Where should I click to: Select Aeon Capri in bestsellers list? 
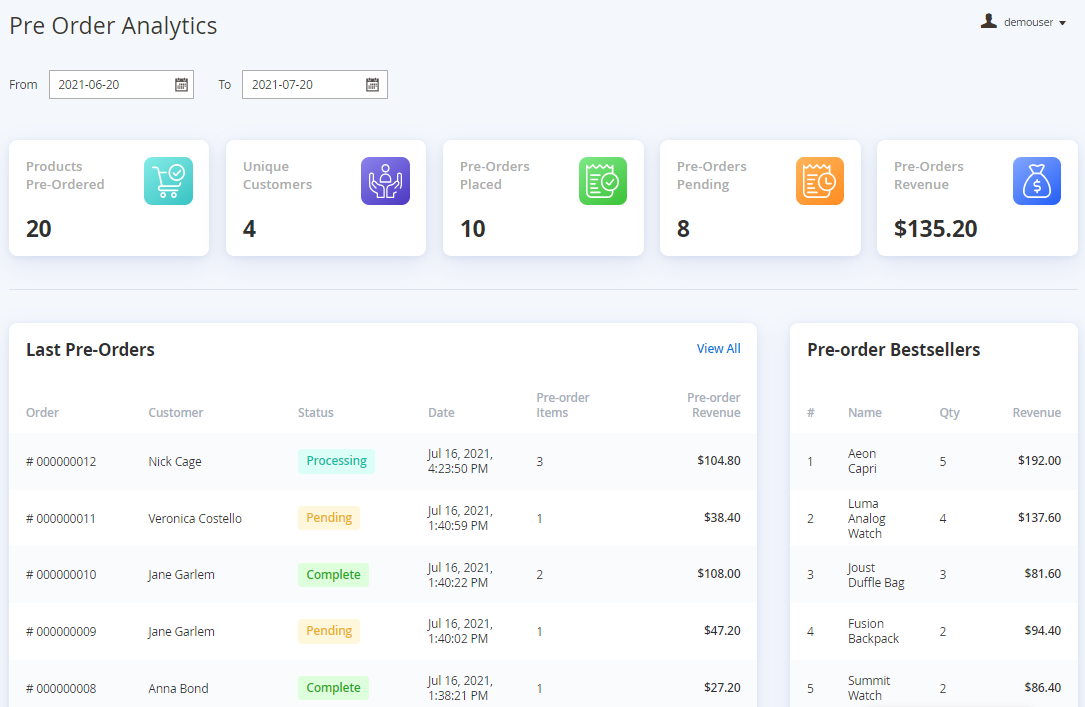(x=862, y=461)
